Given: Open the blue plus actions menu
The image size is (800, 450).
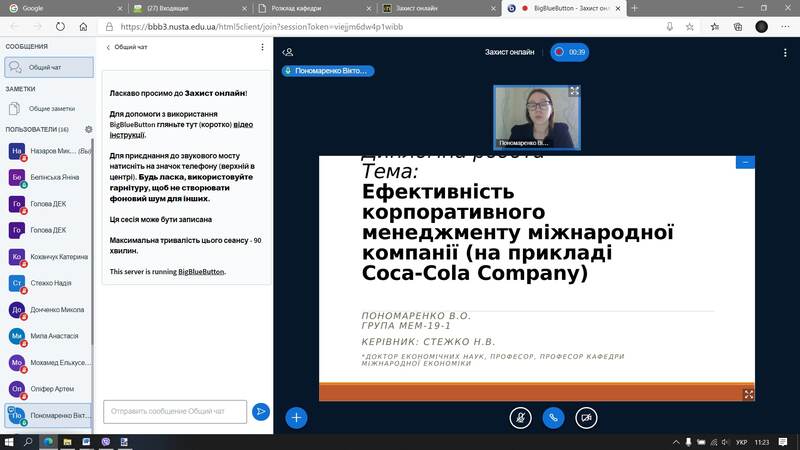Looking at the screenshot, I should tap(296, 418).
